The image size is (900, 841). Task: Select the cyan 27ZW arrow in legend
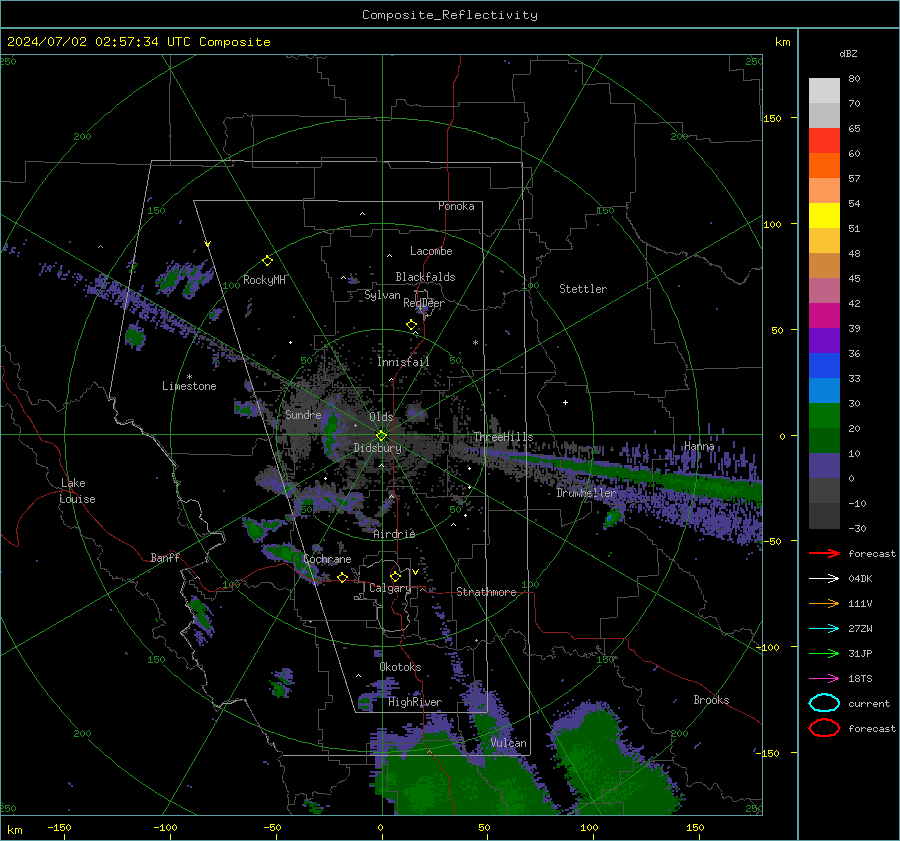click(824, 629)
